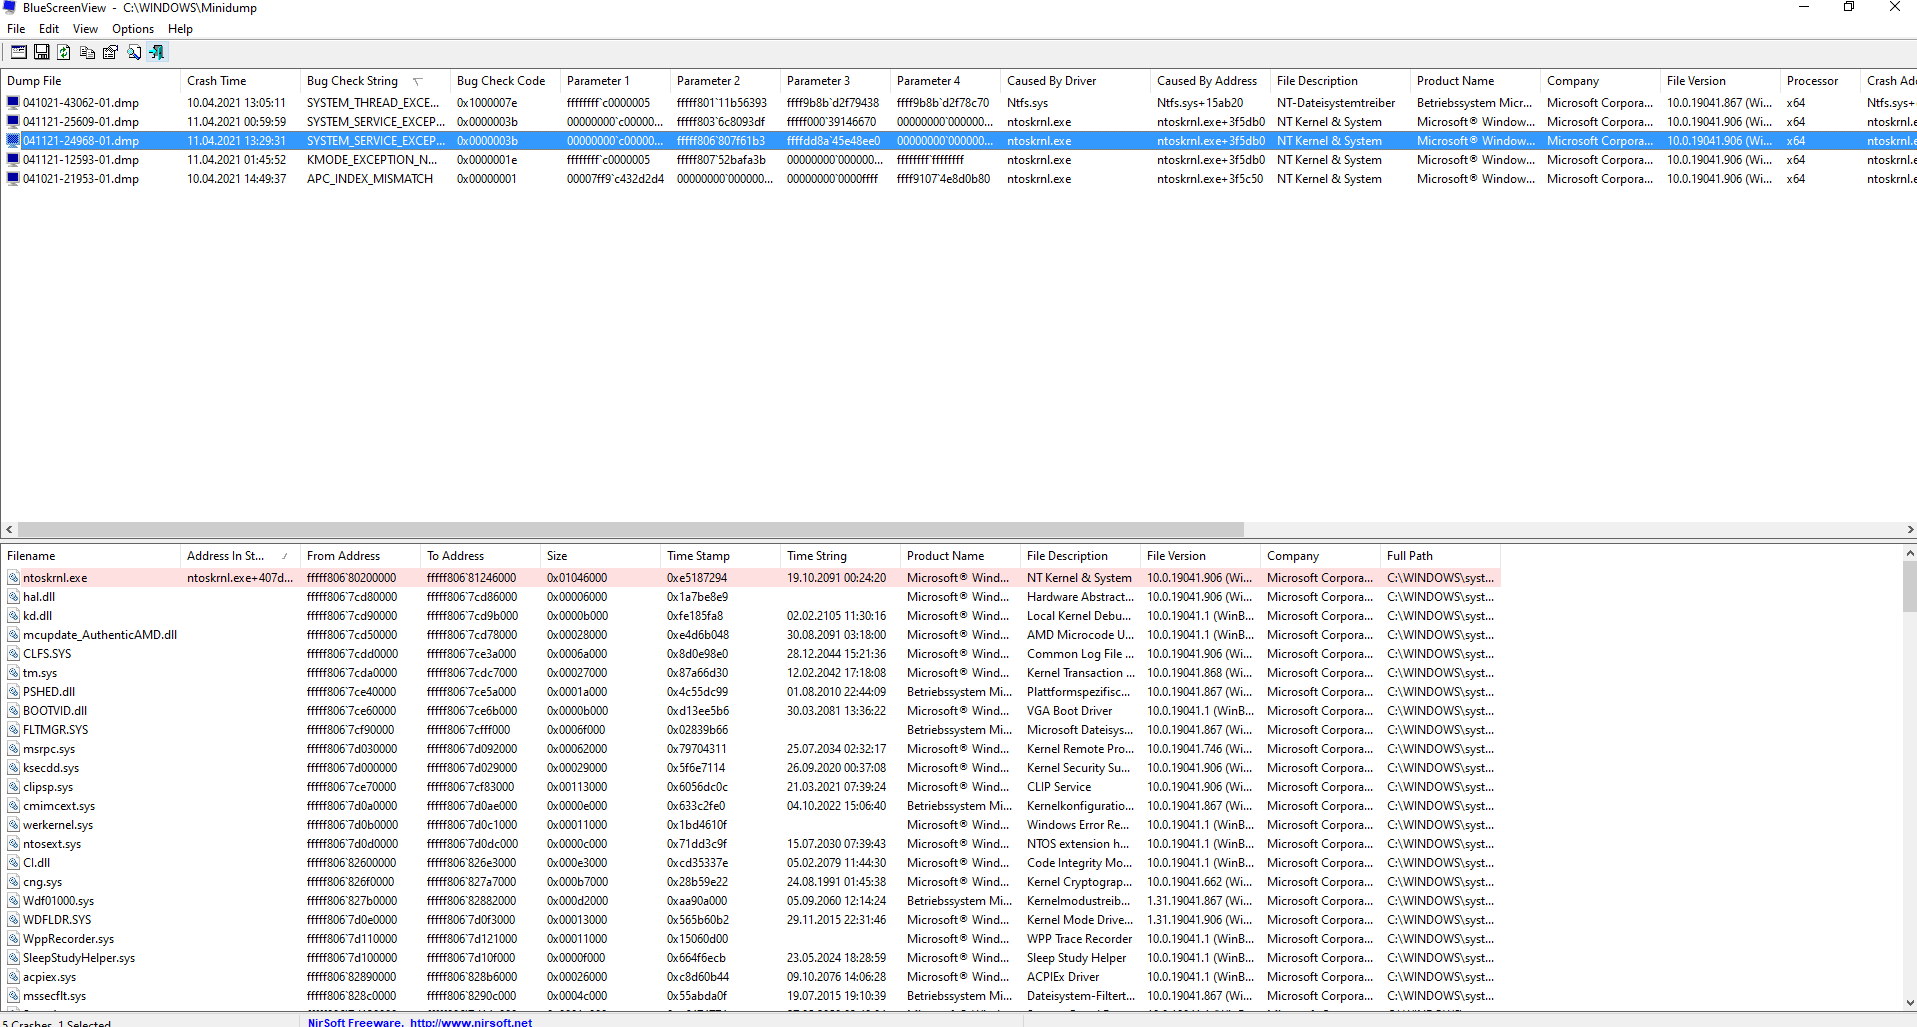The height and width of the screenshot is (1027, 1917).
Task: Click right arrow of horizontal scrollbar
Action: [x=1909, y=530]
